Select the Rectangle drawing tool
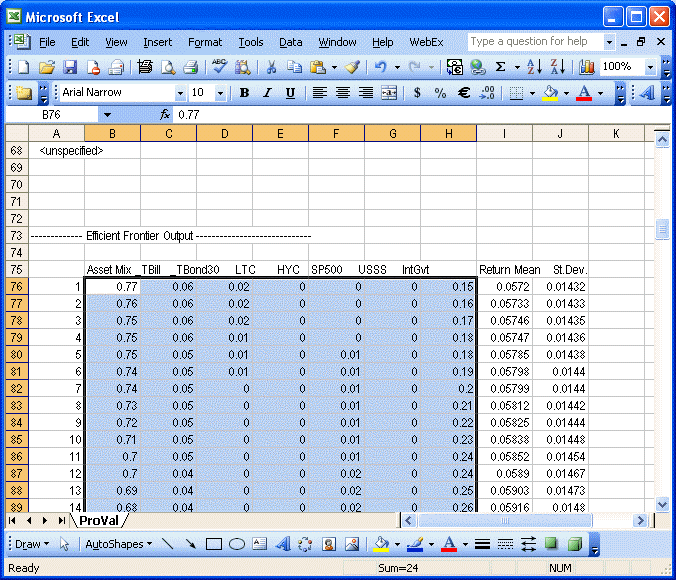The width and height of the screenshot is (676, 580). 213,545
